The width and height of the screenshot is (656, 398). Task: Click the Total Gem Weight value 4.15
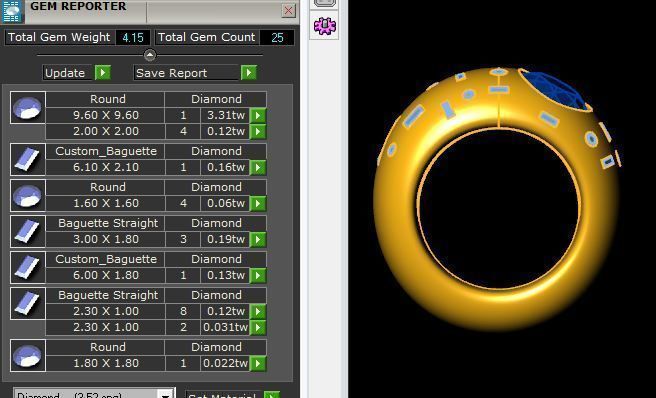click(x=133, y=38)
